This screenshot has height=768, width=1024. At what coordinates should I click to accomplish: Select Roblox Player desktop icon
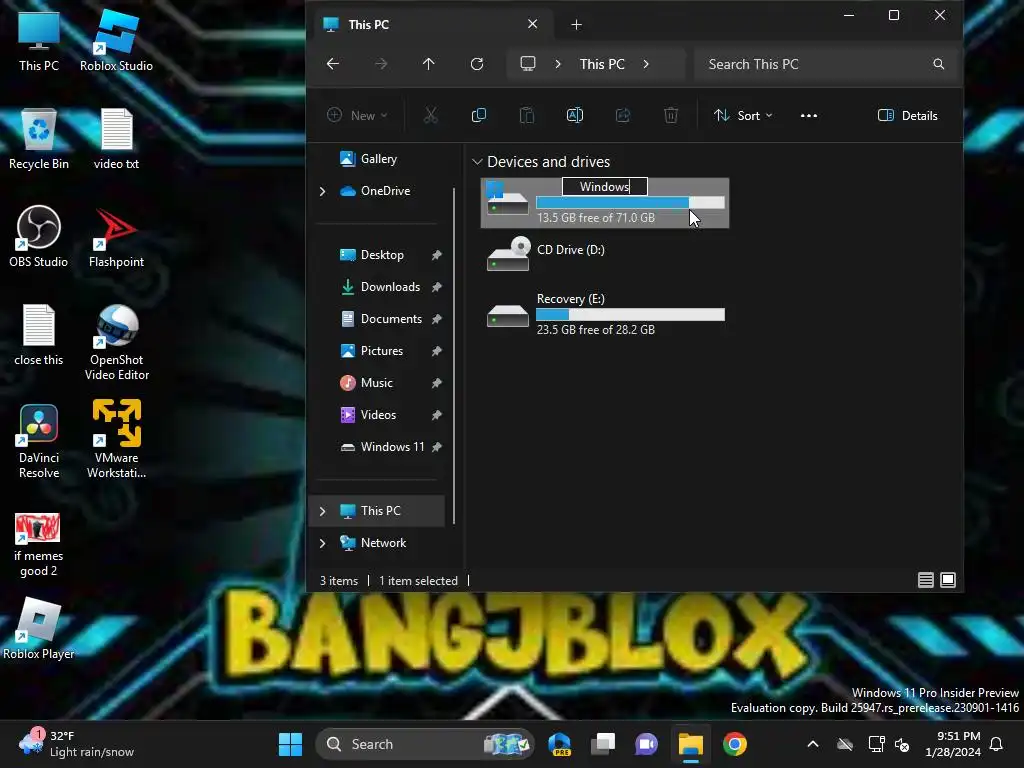pos(39,628)
